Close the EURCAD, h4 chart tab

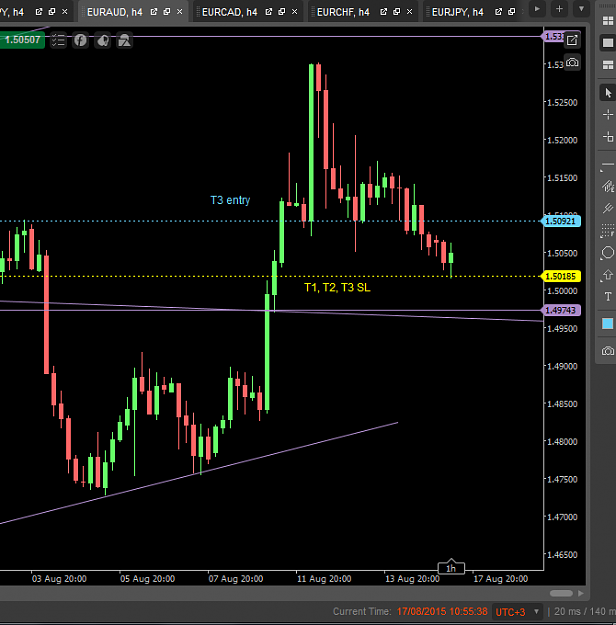click(295, 12)
